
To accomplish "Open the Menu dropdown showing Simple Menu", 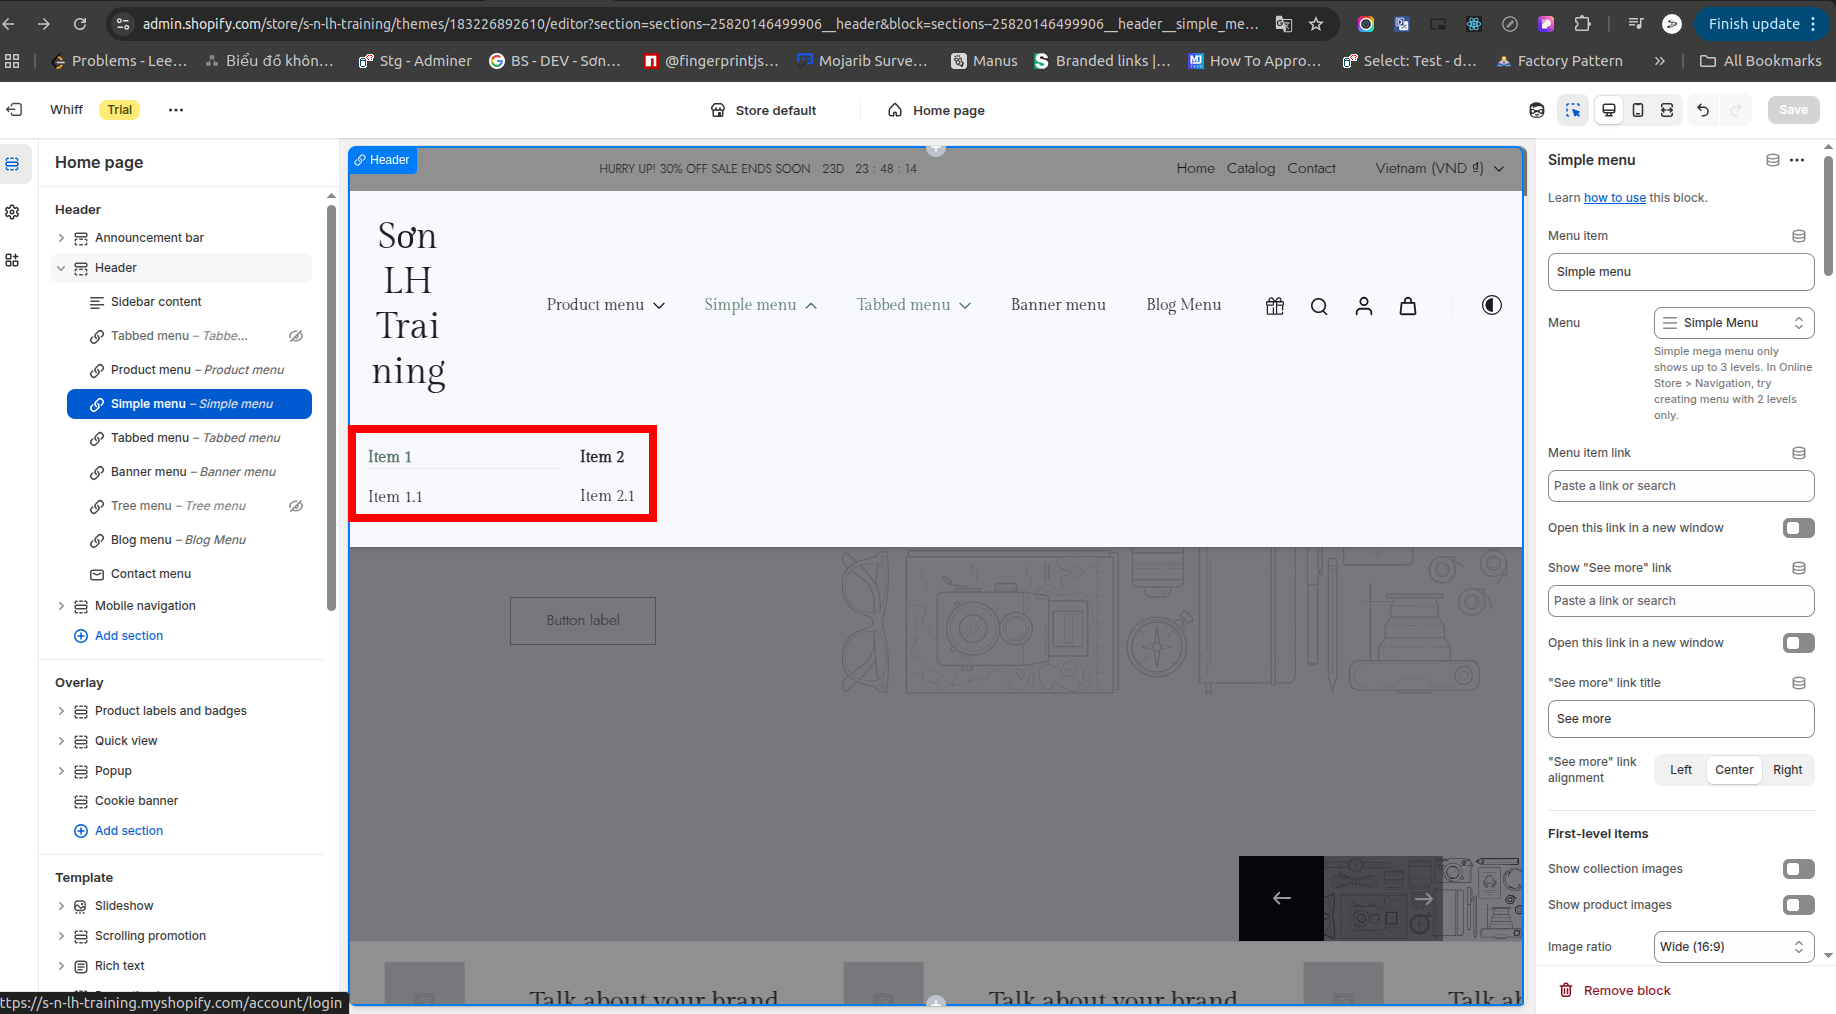I will [x=1734, y=323].
